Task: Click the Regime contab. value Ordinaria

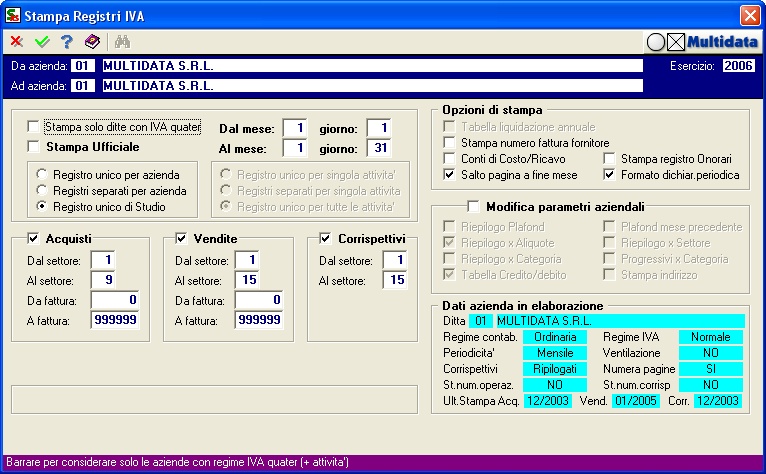Action: (x=554, y=337)
